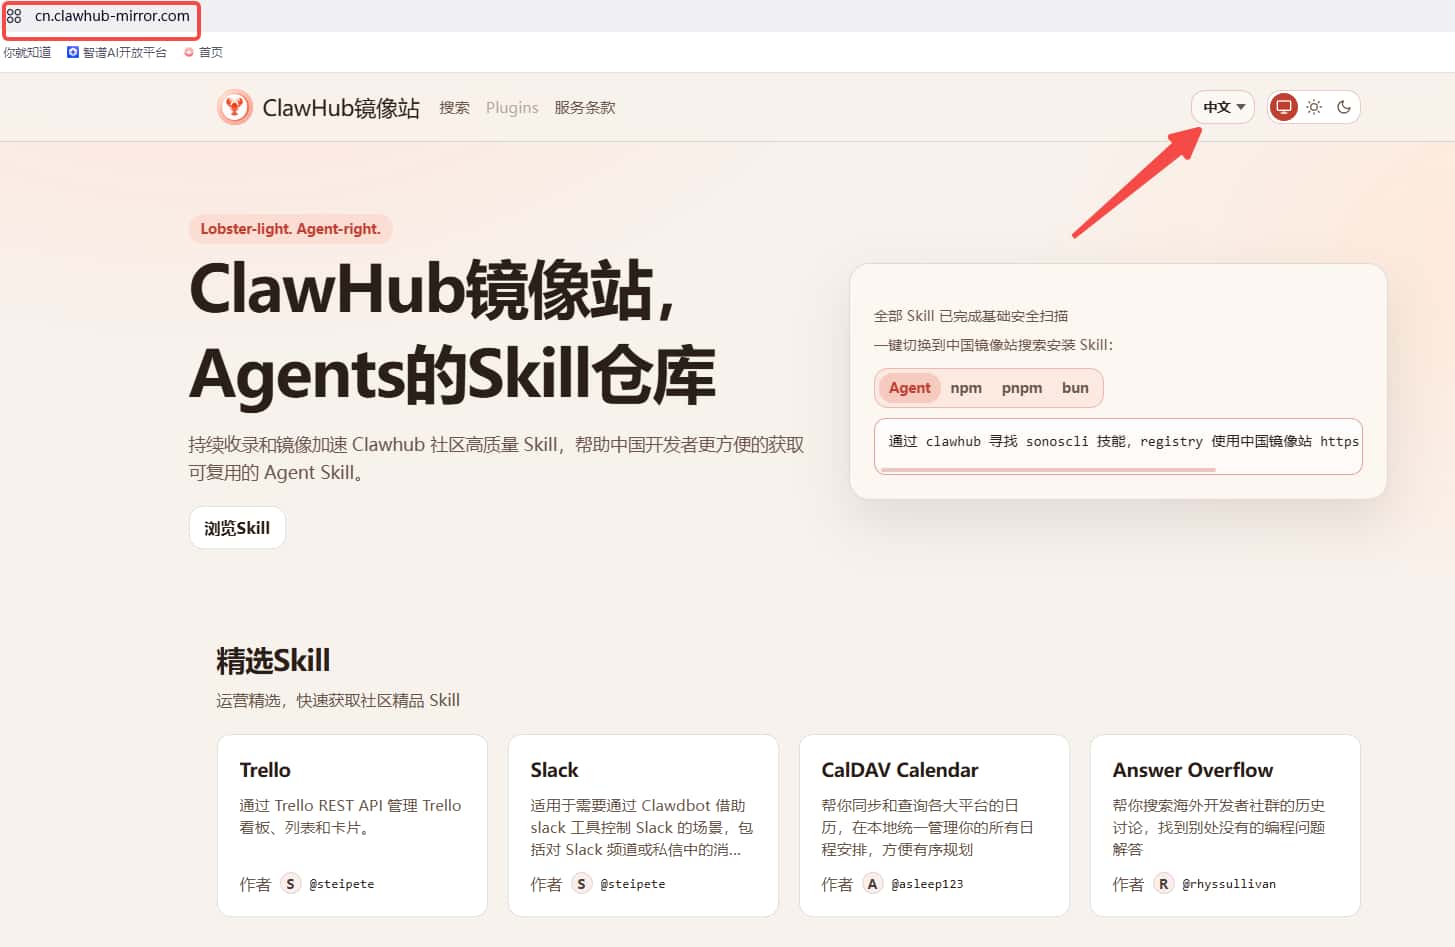Select the bun install tab

(1075, 388)
